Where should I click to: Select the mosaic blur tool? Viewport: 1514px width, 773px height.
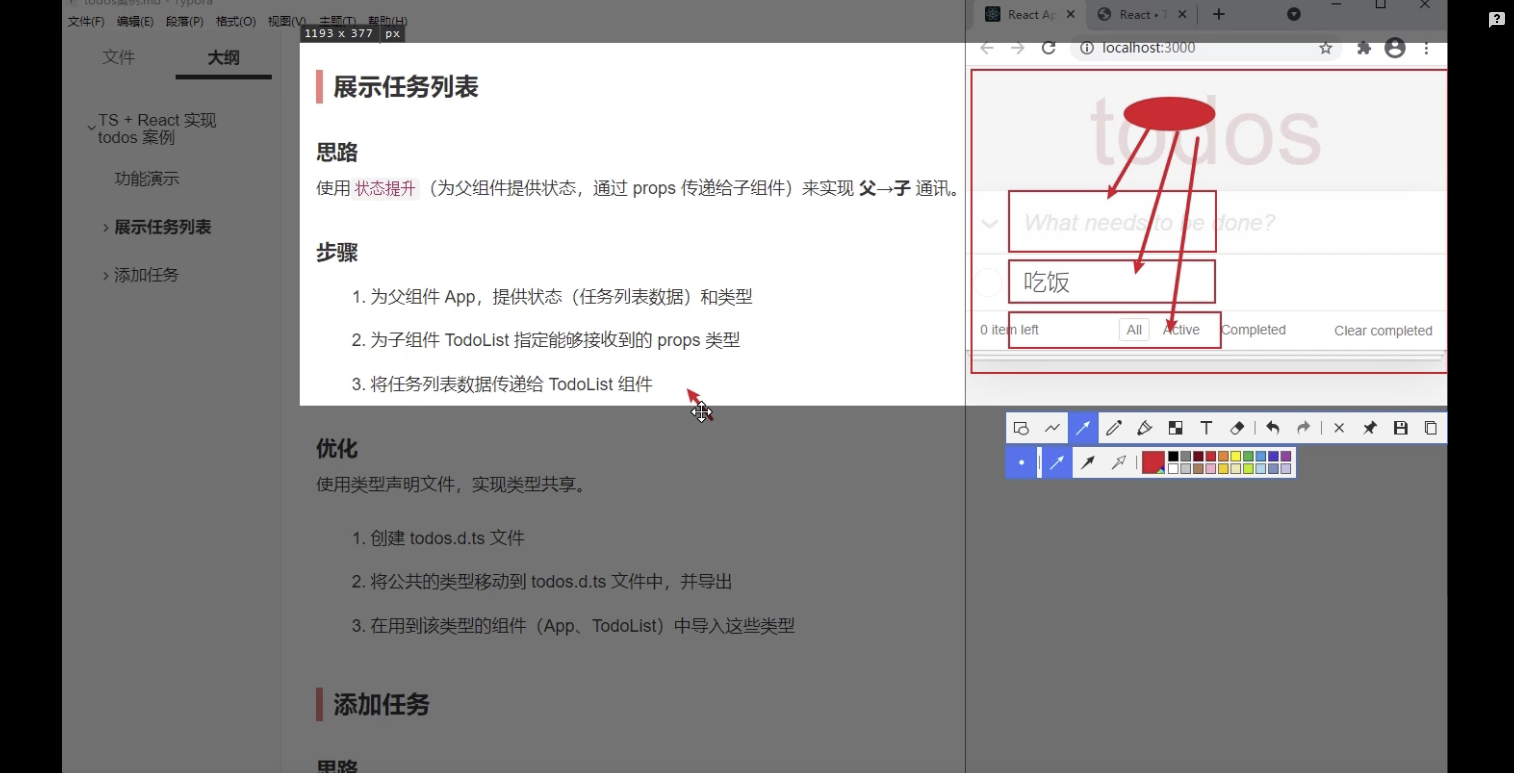coord(1176,428)
